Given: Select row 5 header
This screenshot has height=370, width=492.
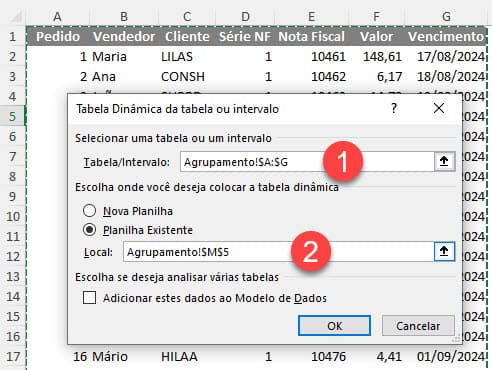Looking at the screenshot, I should (13, 116).
